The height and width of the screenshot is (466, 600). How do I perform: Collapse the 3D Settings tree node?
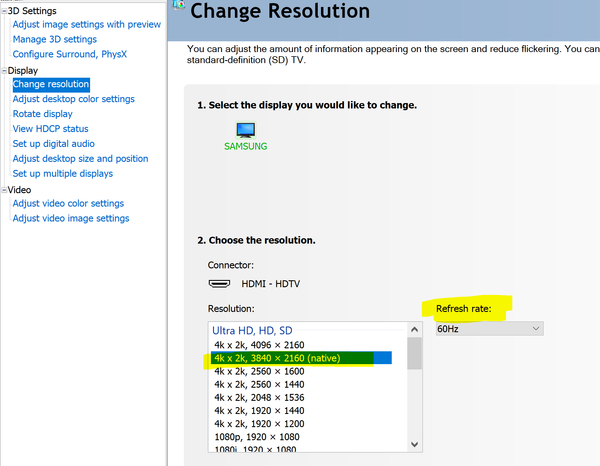click(4, 11)
